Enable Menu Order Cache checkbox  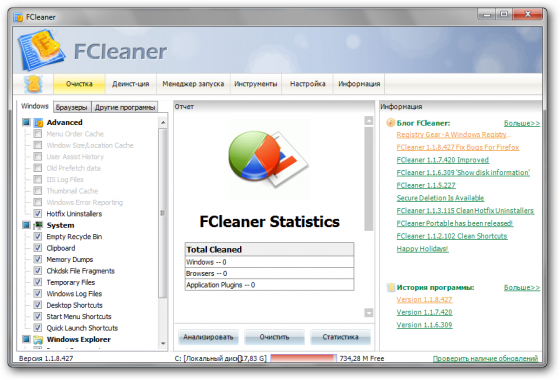click(38, 134)
